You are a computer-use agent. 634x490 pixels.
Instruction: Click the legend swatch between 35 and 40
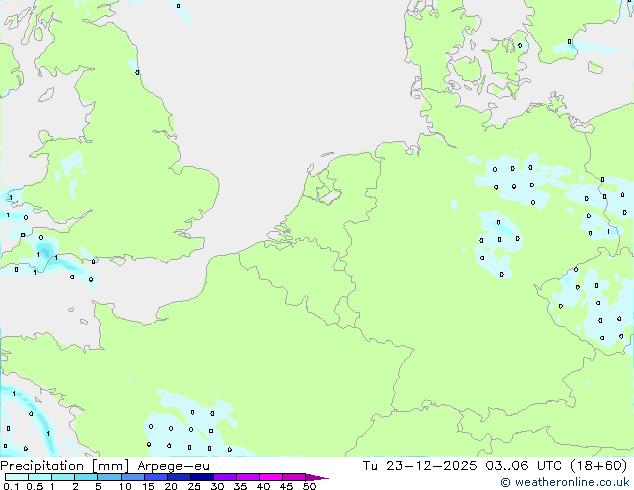click(247, 477)
